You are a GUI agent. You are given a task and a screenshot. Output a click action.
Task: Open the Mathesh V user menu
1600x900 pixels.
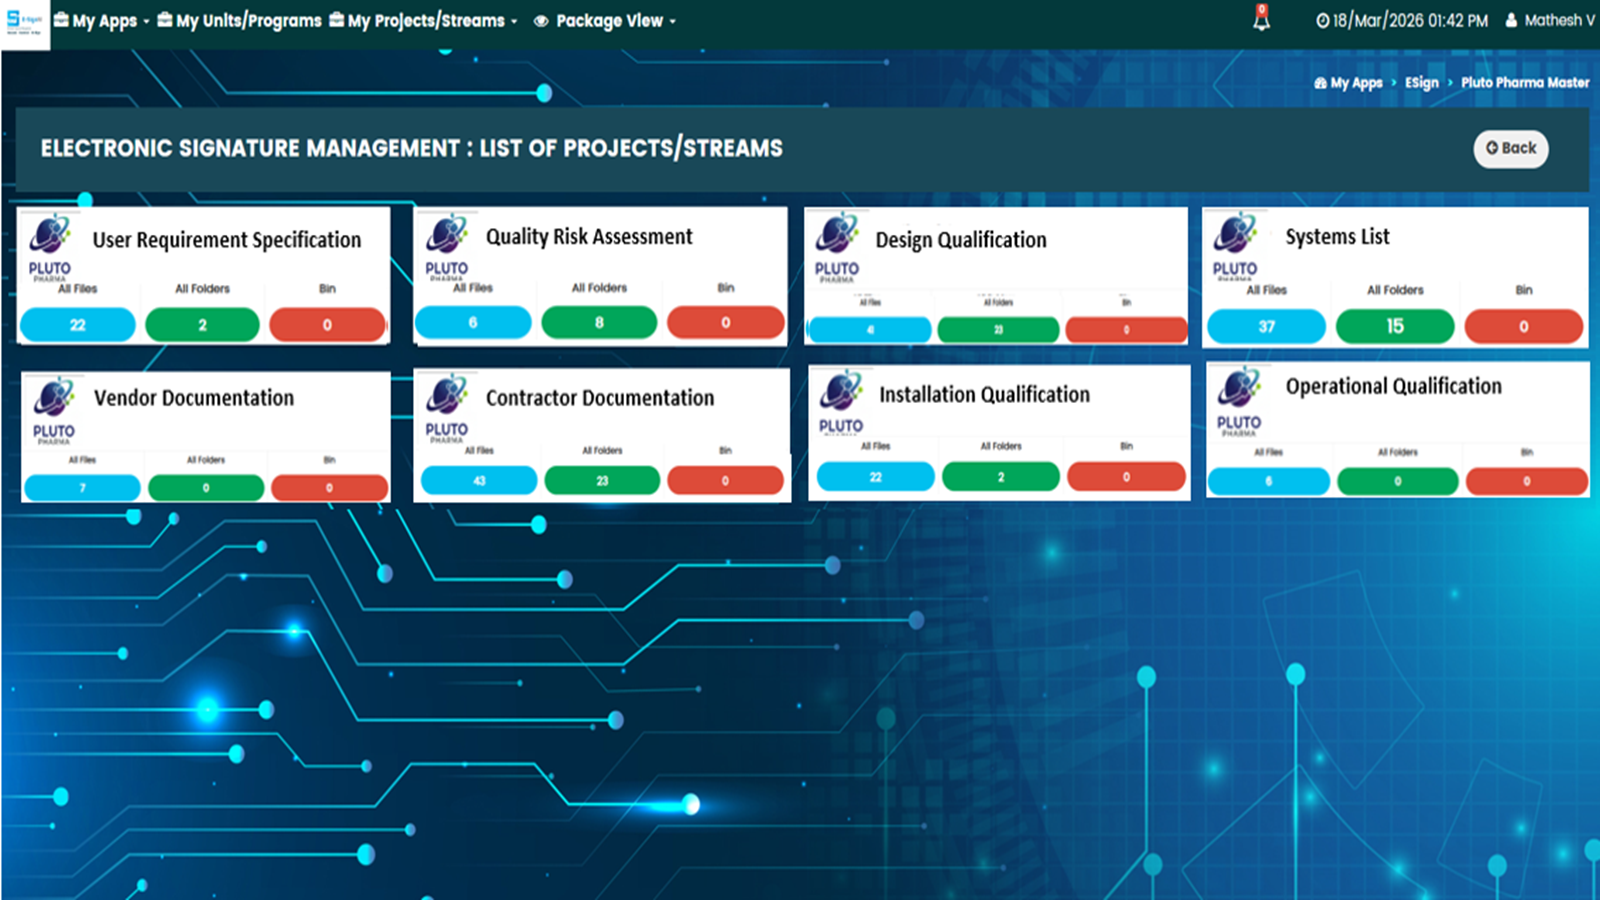1550,20
